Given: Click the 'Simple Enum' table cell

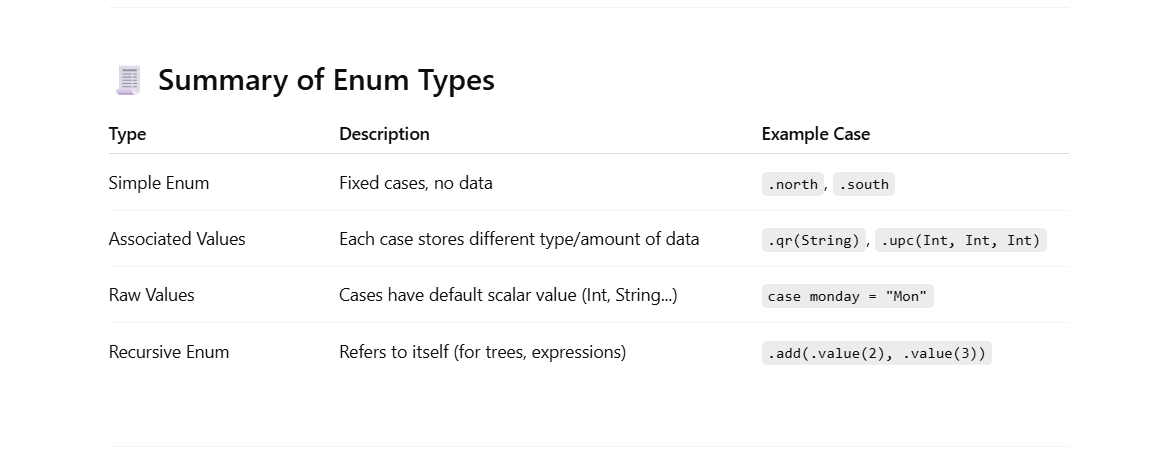Looking at the screenshot, I should pos(158,183).
